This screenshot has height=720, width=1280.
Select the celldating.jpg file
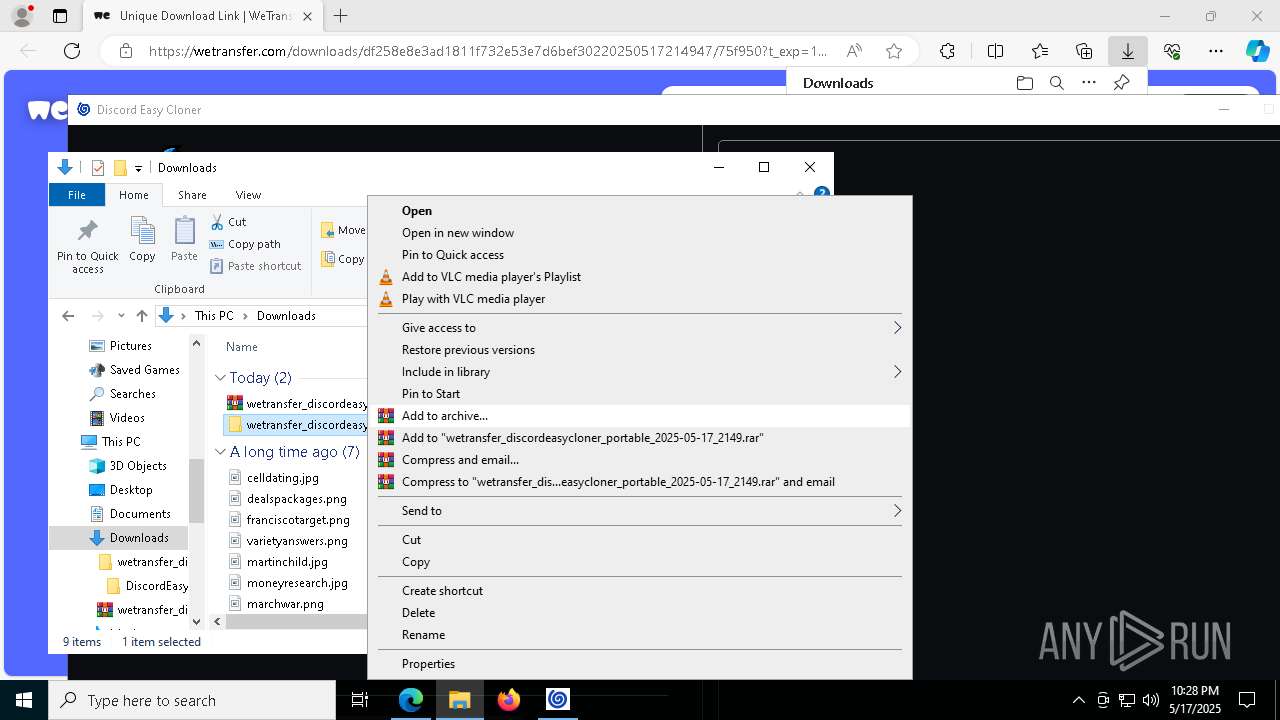click(283, 478)
